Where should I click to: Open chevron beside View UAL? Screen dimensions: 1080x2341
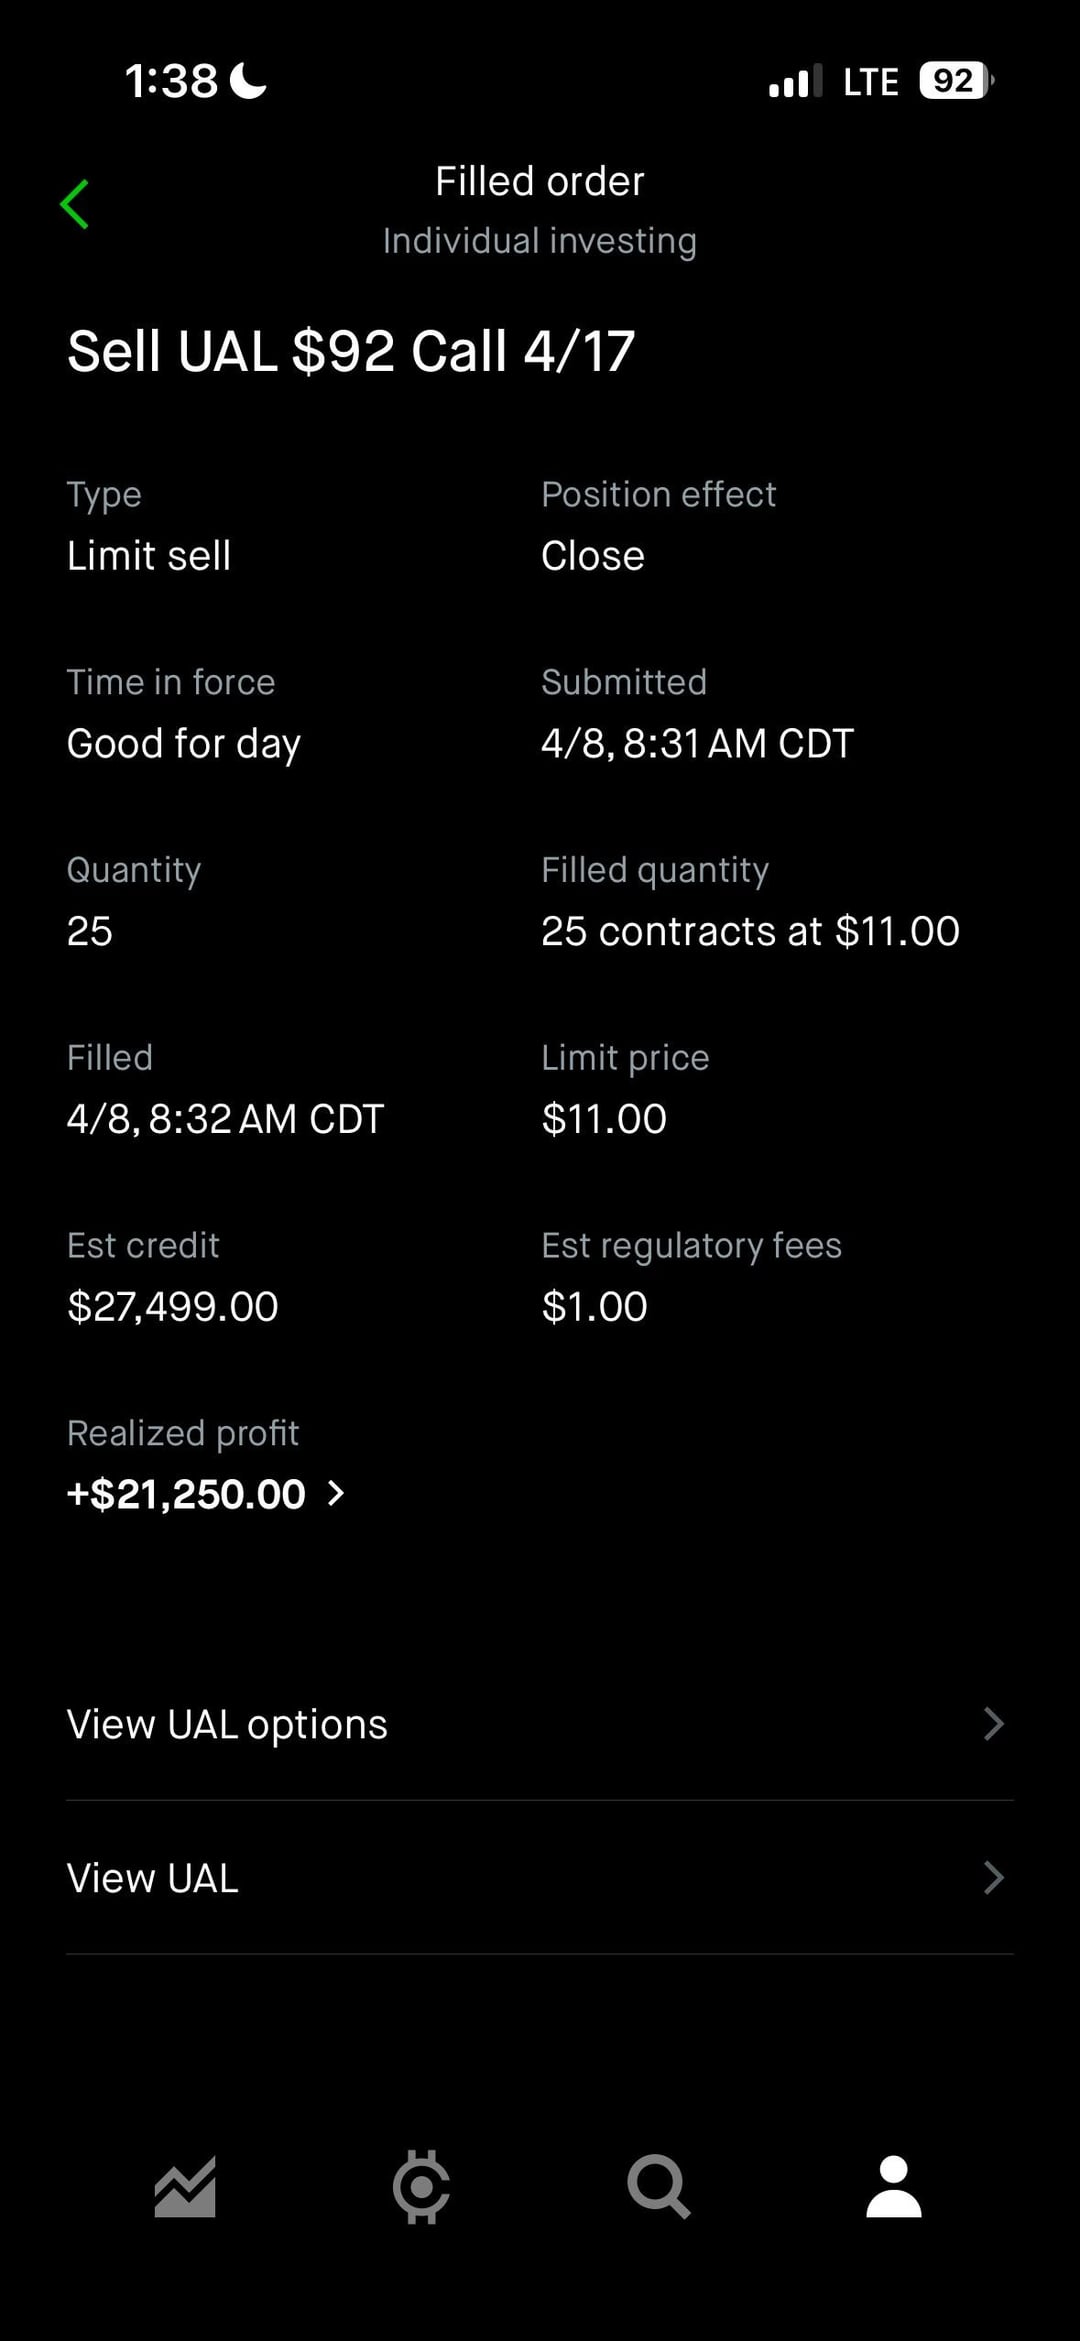tap(993, 1878)
